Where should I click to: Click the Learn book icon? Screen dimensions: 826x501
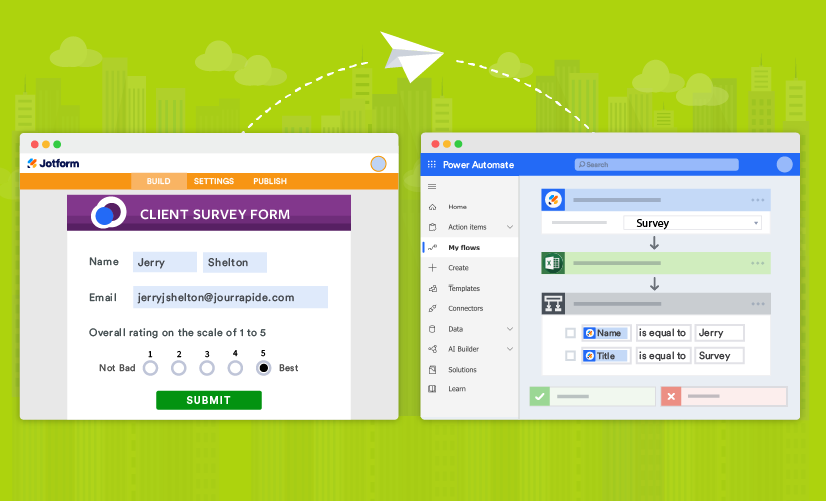[x=432, y=389]
